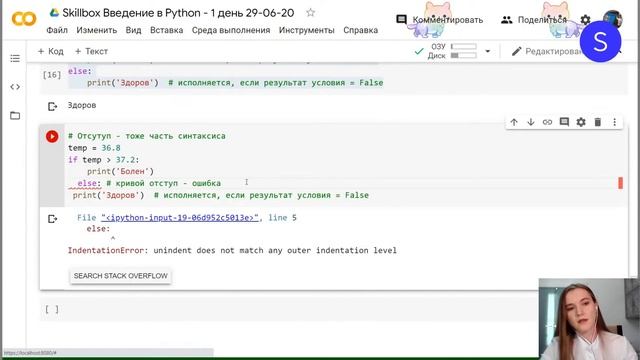Open the Файл menu
Image resolution: width=640 pixels, height=360 pixels.
pos(57,30)
